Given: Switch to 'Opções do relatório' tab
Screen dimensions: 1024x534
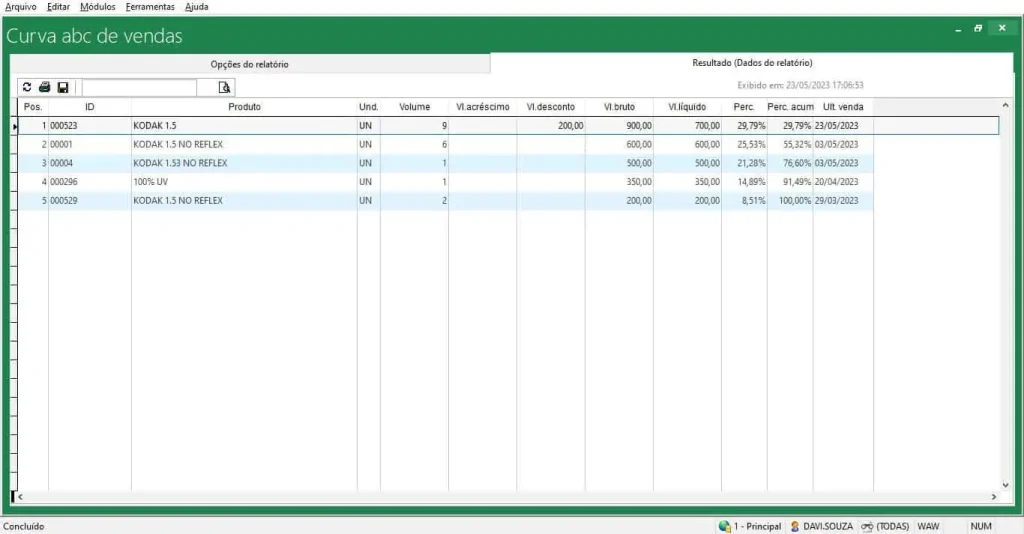Looking at the screenshot, I should (x=250, y=64).
